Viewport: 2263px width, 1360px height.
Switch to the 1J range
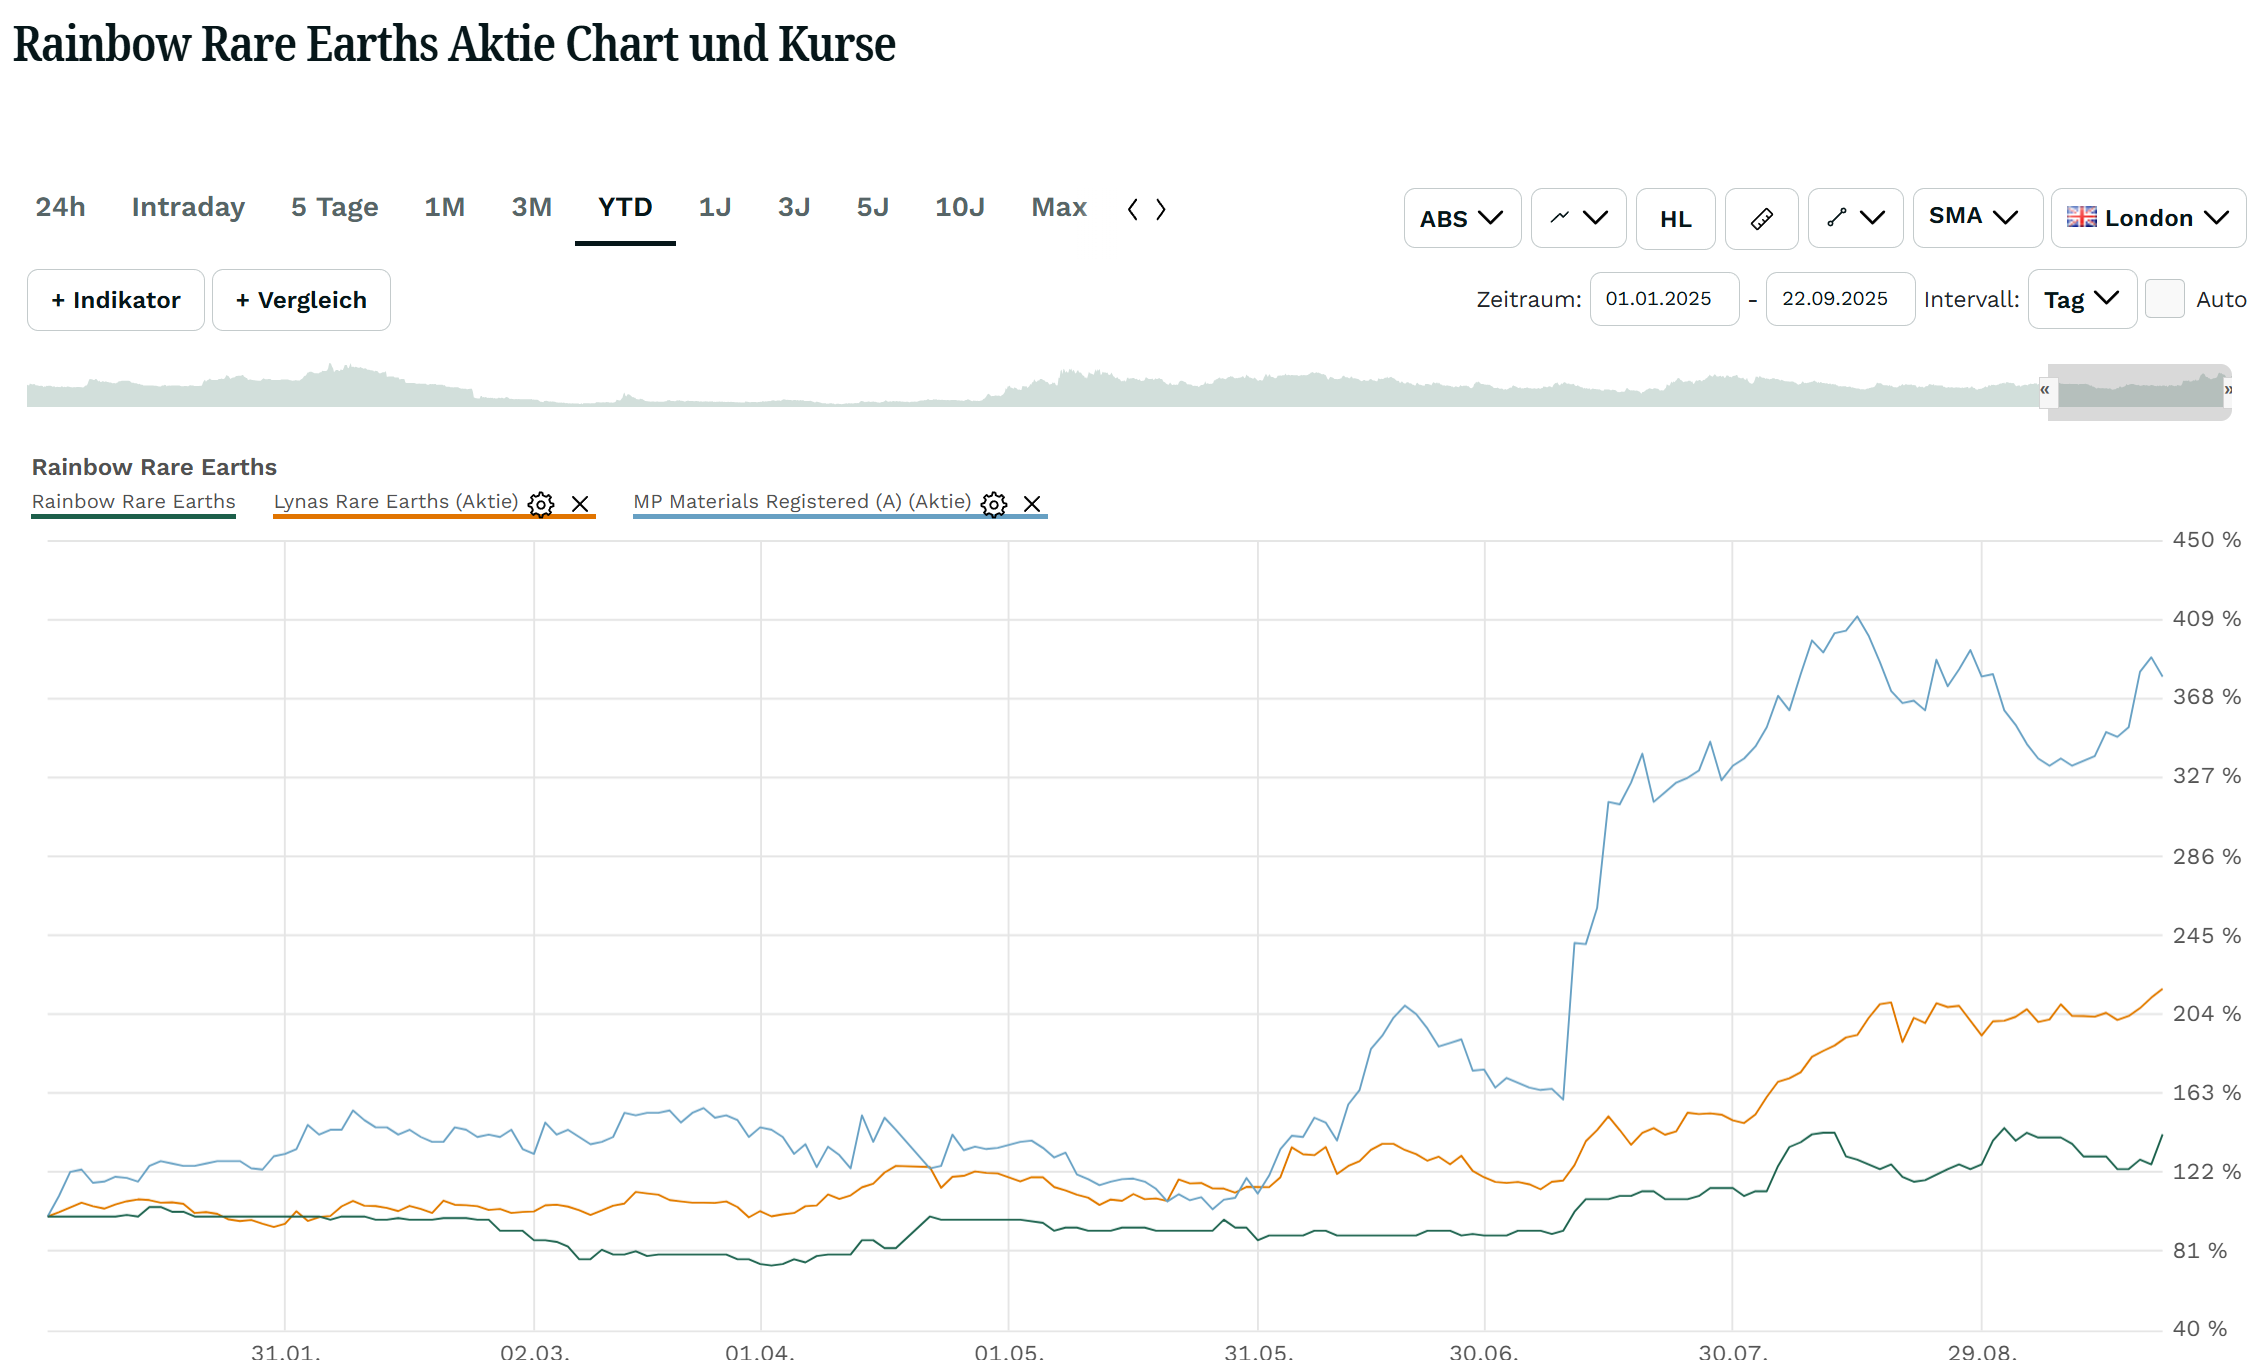pyautogui.click(x=714, y=207)
